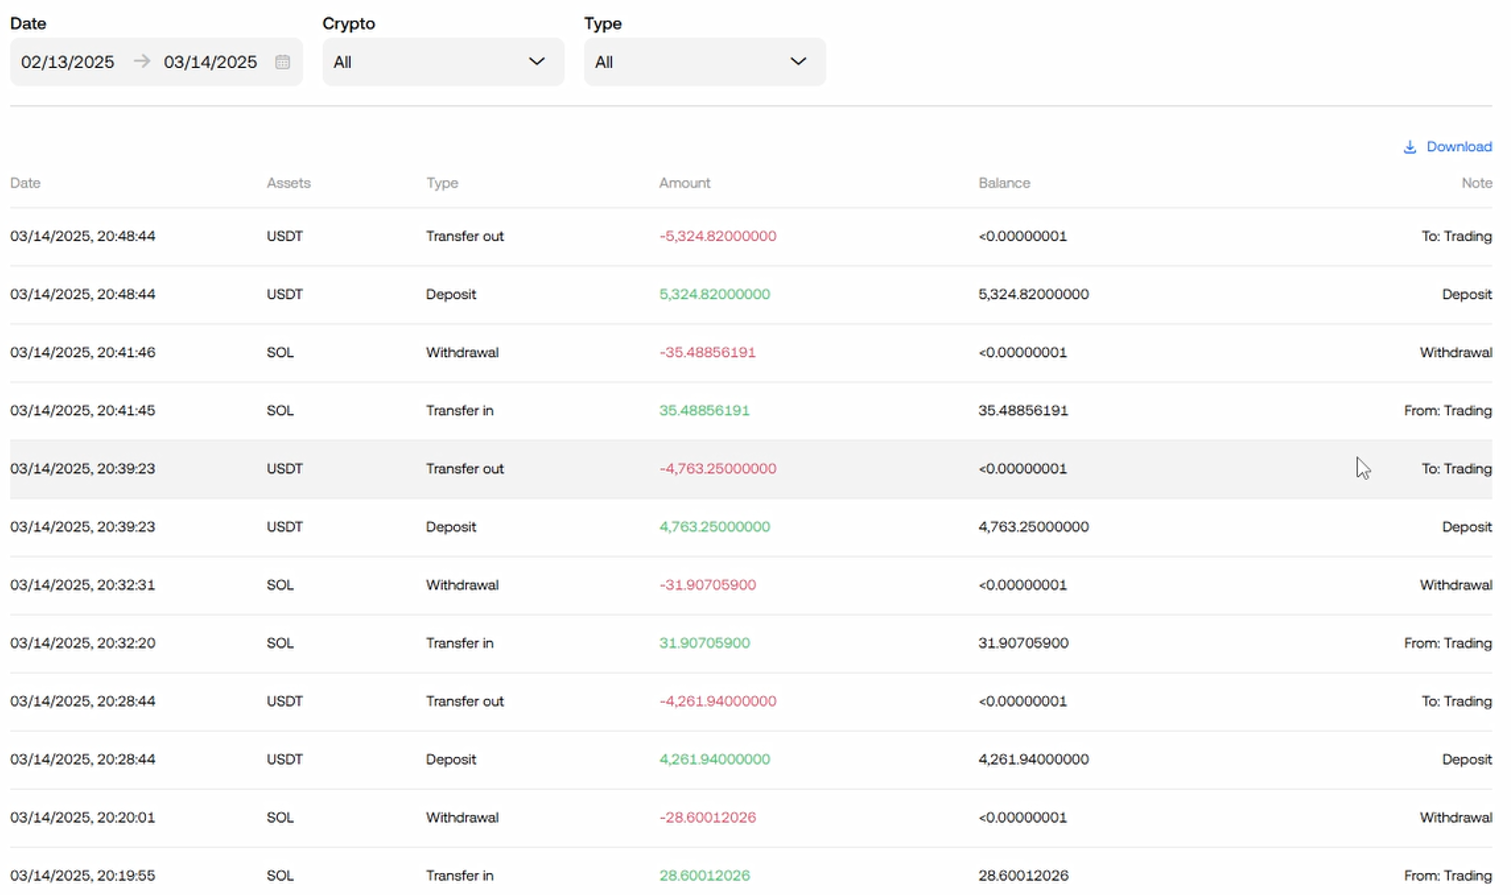Click balance 4,763.25000000
The width and height of the screenshot is (1511, 895).
point(1033,526)
